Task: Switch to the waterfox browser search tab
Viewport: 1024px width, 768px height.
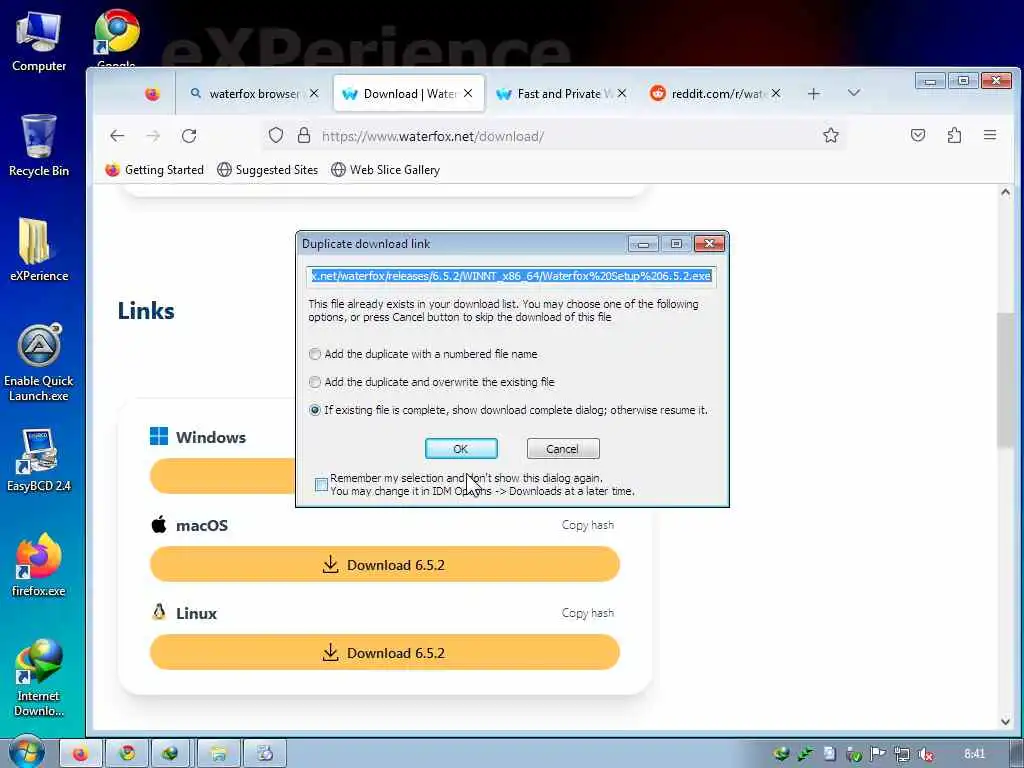Action: pos(253,93)
